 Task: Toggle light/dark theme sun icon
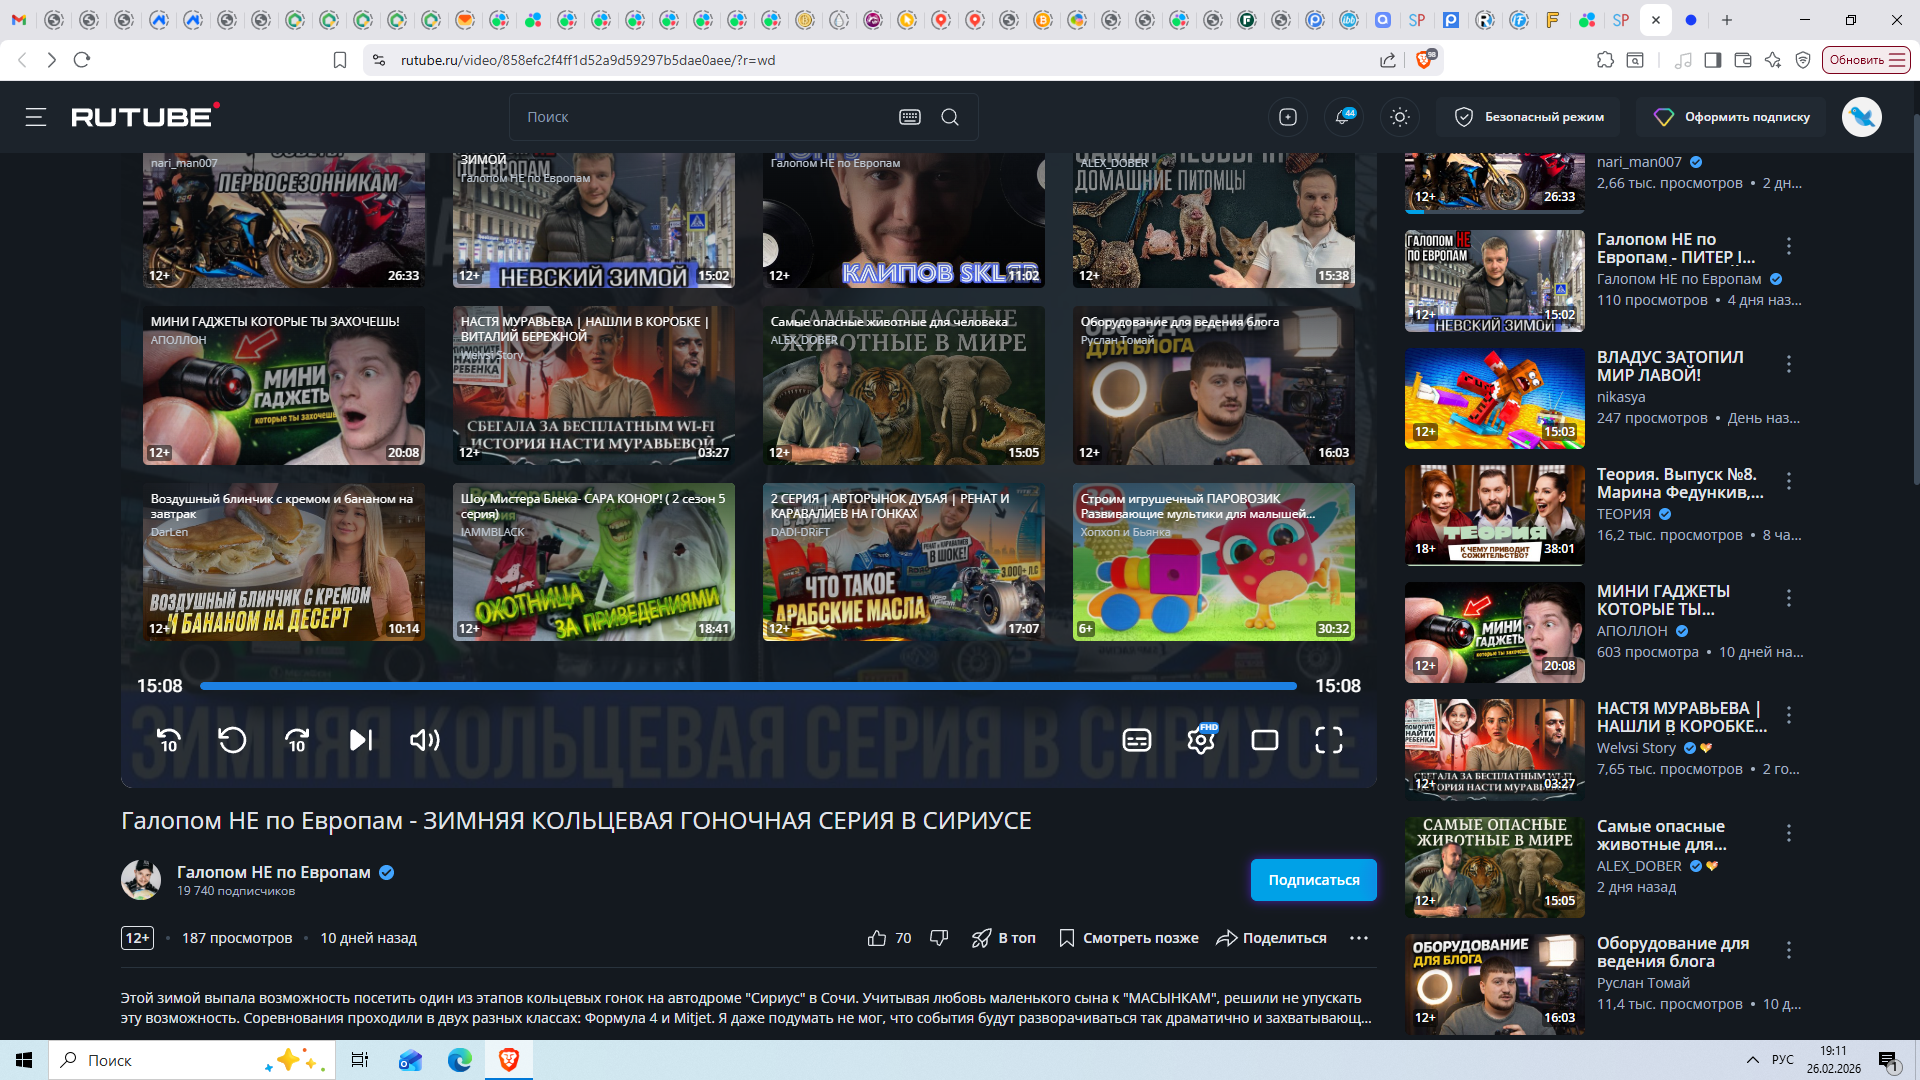point(1400,117)
